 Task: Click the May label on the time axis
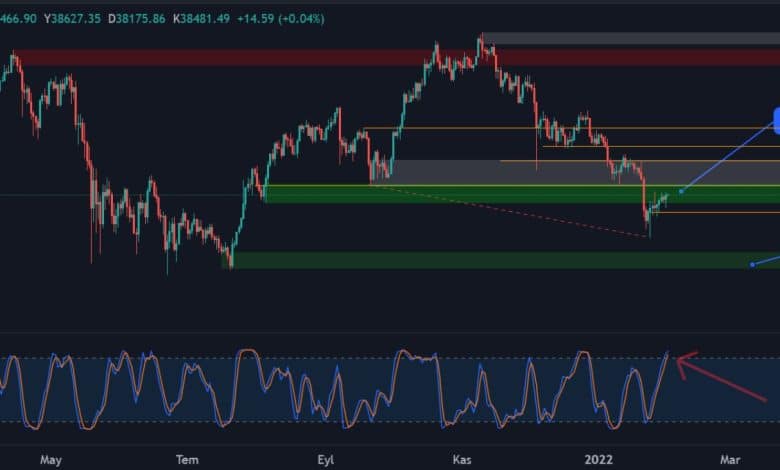point(52,459)
